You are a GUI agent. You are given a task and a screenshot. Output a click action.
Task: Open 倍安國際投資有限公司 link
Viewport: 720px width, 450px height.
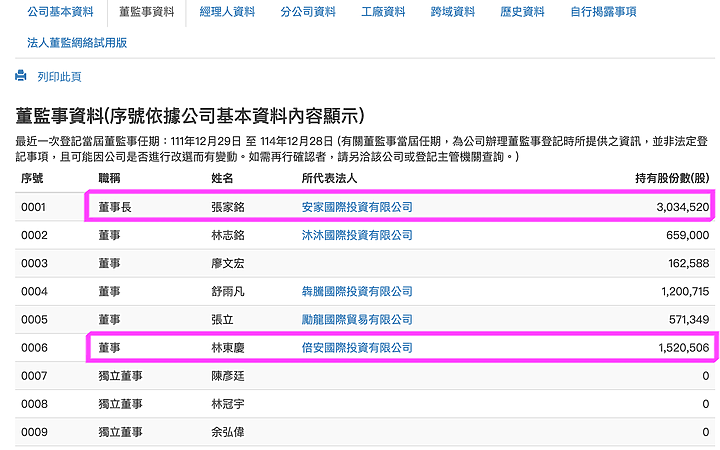tap(357, 348)
